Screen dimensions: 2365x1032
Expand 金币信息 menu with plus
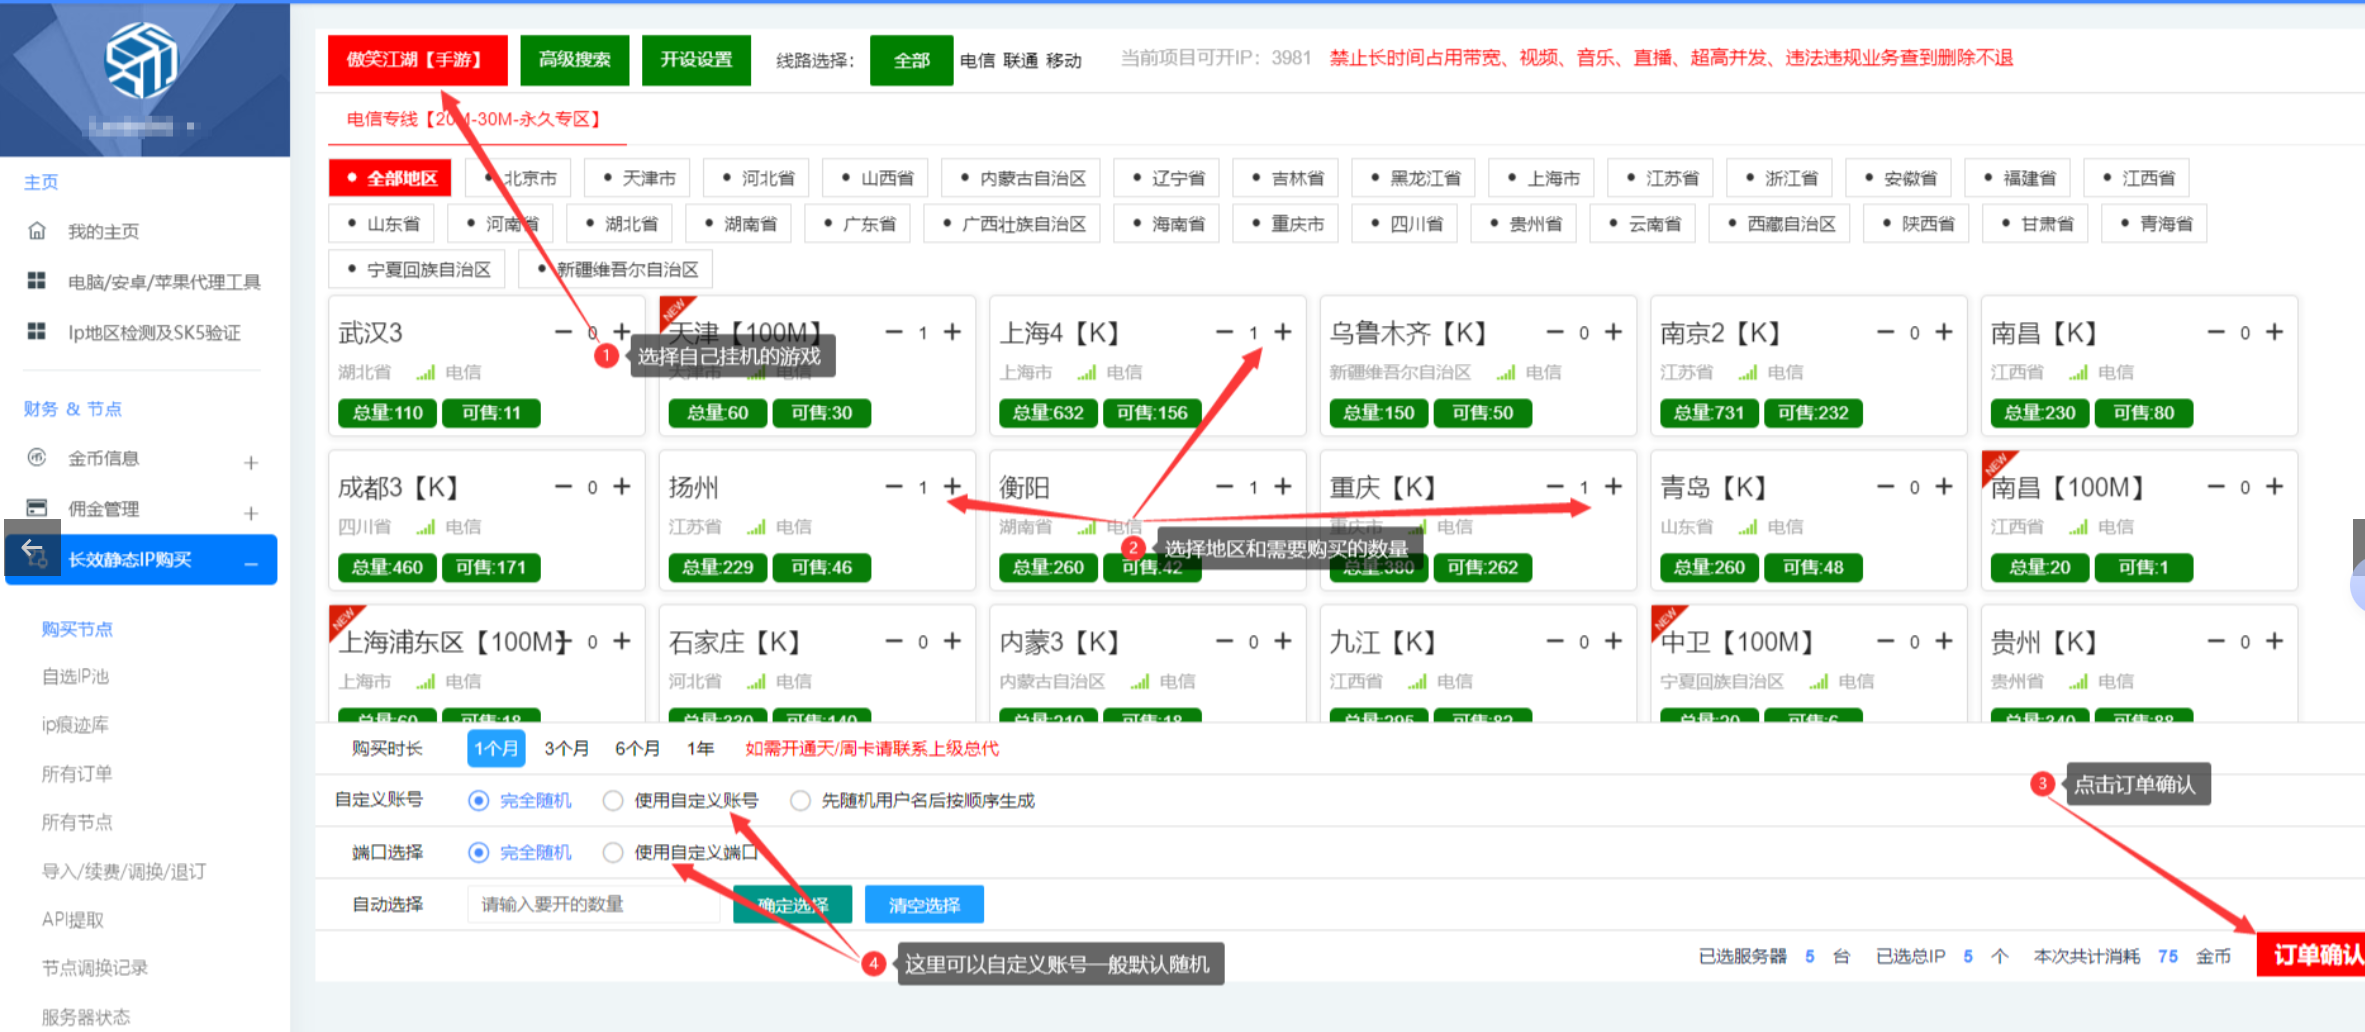pyautogui.click(x=251, y=462)
